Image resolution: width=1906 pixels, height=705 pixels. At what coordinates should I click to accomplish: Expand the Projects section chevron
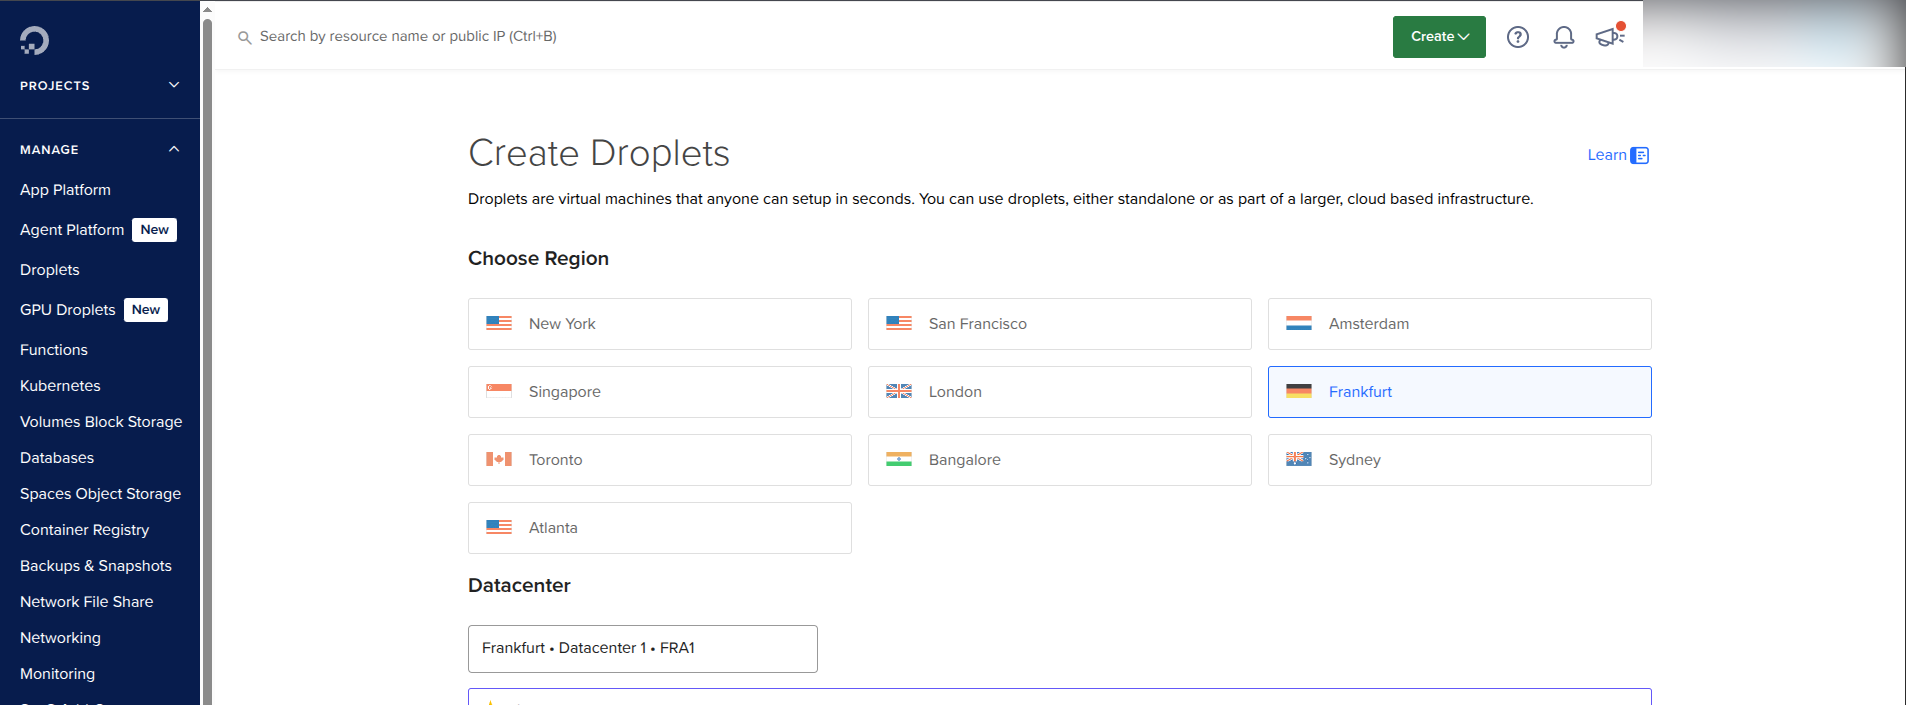[x=174, y=85]
